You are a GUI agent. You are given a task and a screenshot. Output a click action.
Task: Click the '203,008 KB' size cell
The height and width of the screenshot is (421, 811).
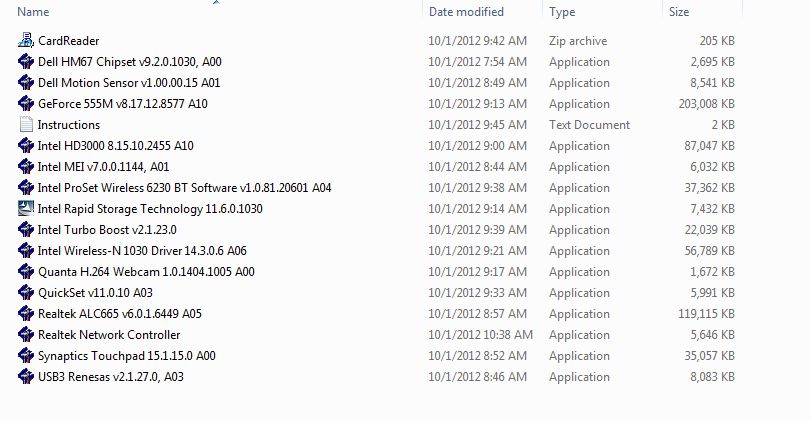[x=707, y=103]
